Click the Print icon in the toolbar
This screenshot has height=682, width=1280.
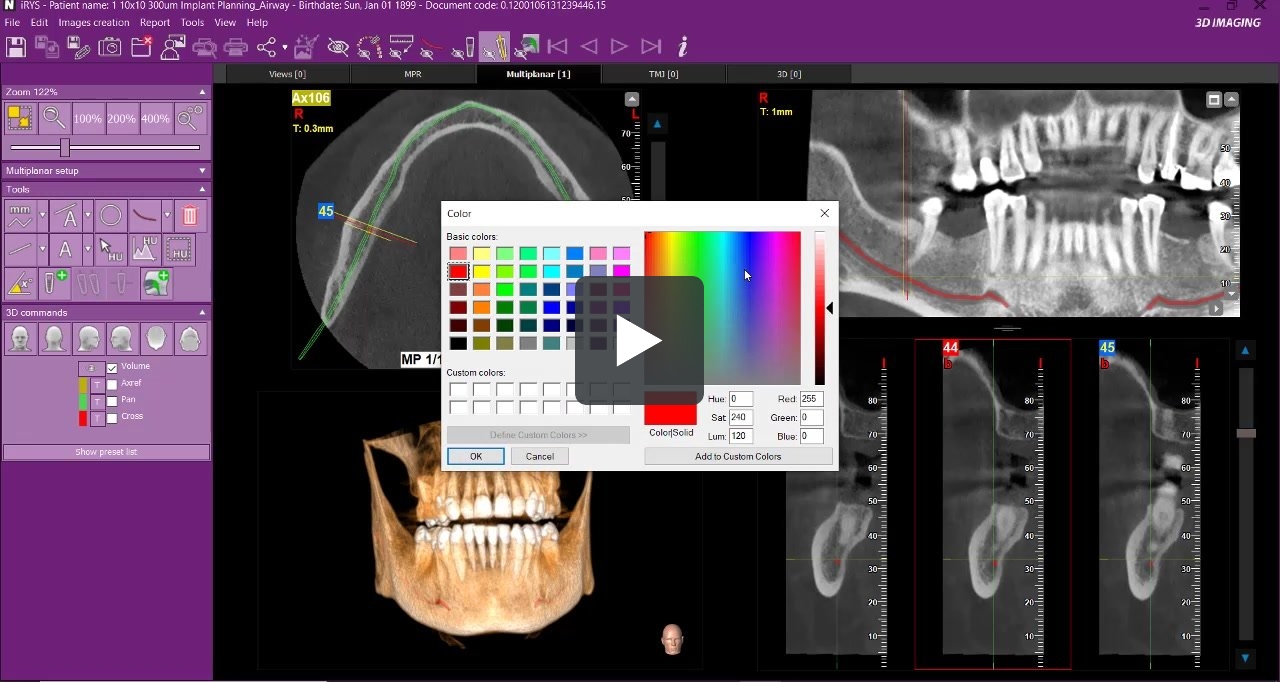pyautogui.click(x=236, y=46)
